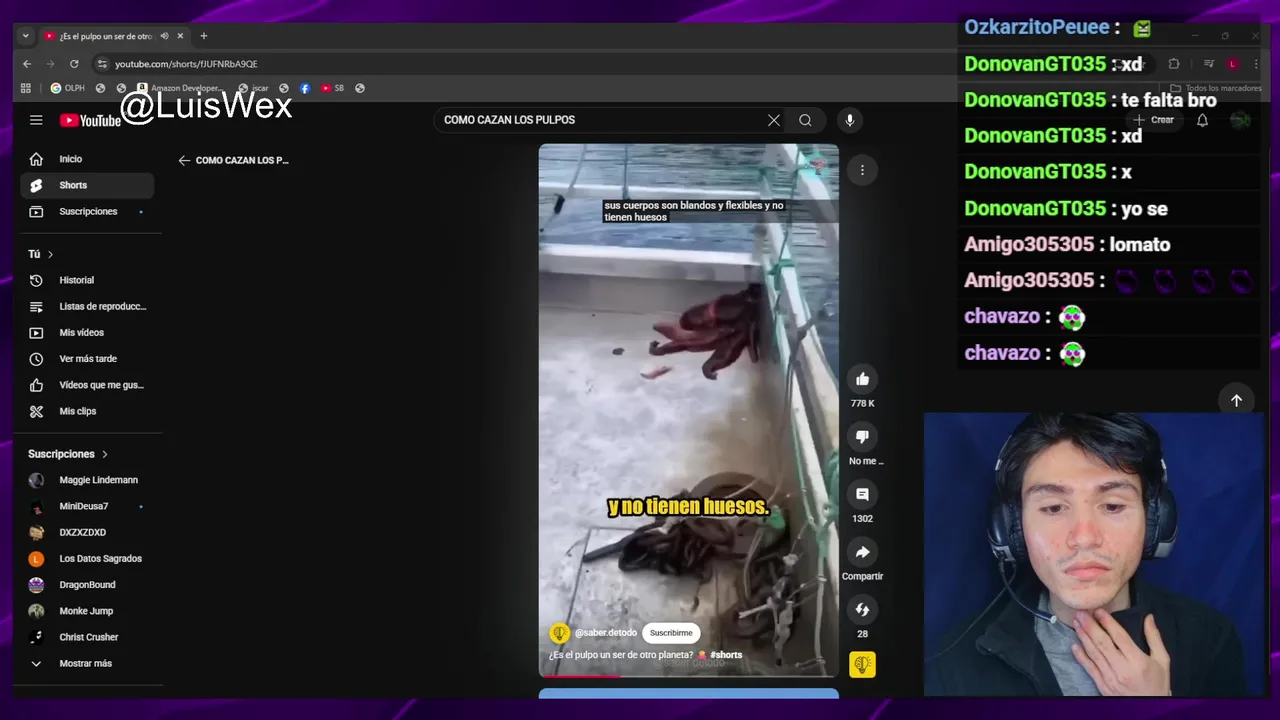
Task: Jump to top with the up arrow
Action: coord(1236,400)
